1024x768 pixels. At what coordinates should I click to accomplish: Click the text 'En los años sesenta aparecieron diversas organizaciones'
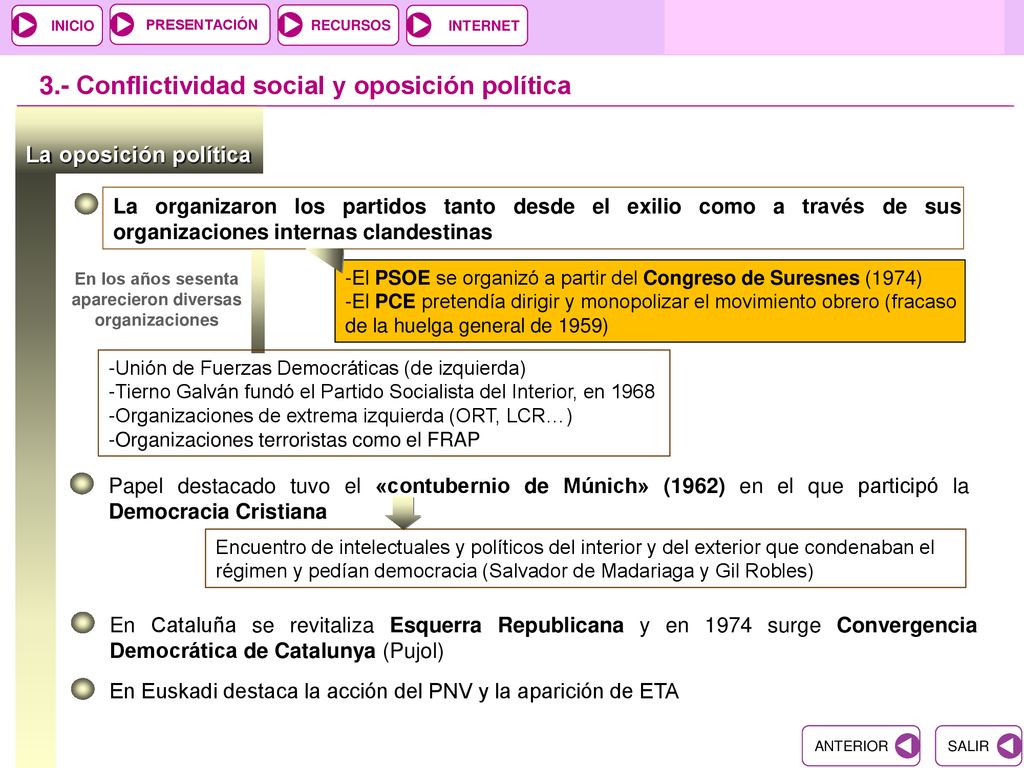point(156,299)
